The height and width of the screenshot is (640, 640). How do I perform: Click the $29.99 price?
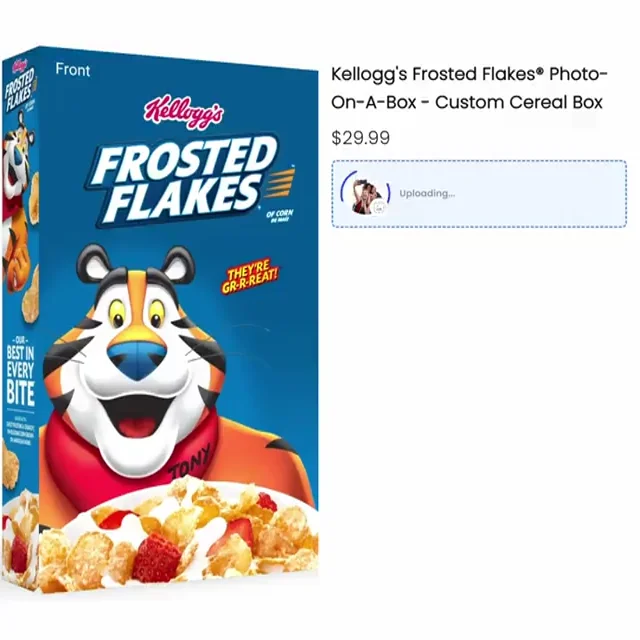tap(360, 138)
